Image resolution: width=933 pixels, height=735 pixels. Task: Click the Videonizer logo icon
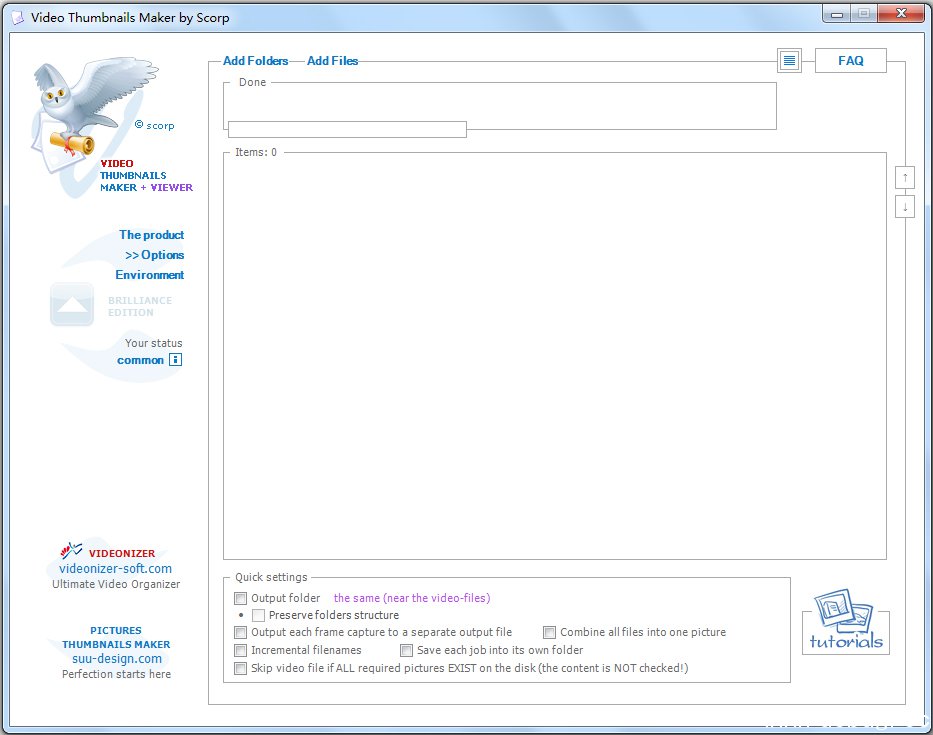(71, 551)
